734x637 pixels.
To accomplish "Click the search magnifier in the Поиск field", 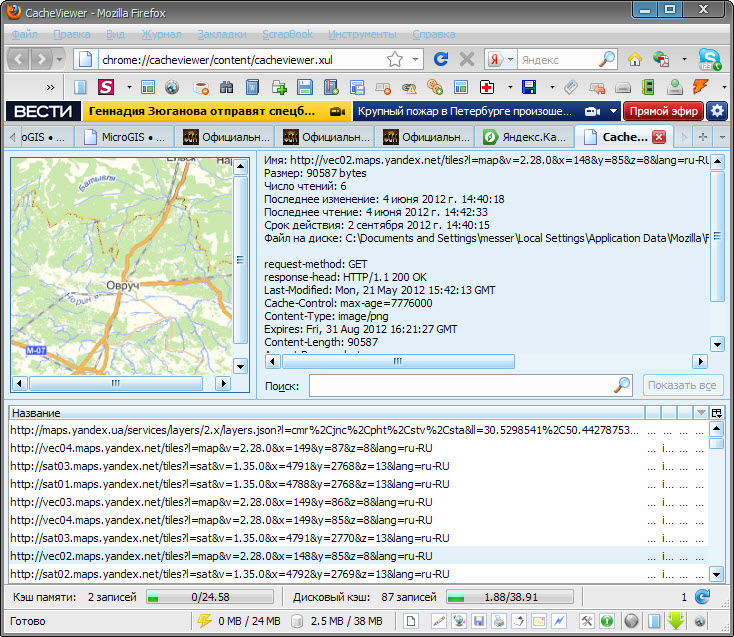I will tap(621, 385).
